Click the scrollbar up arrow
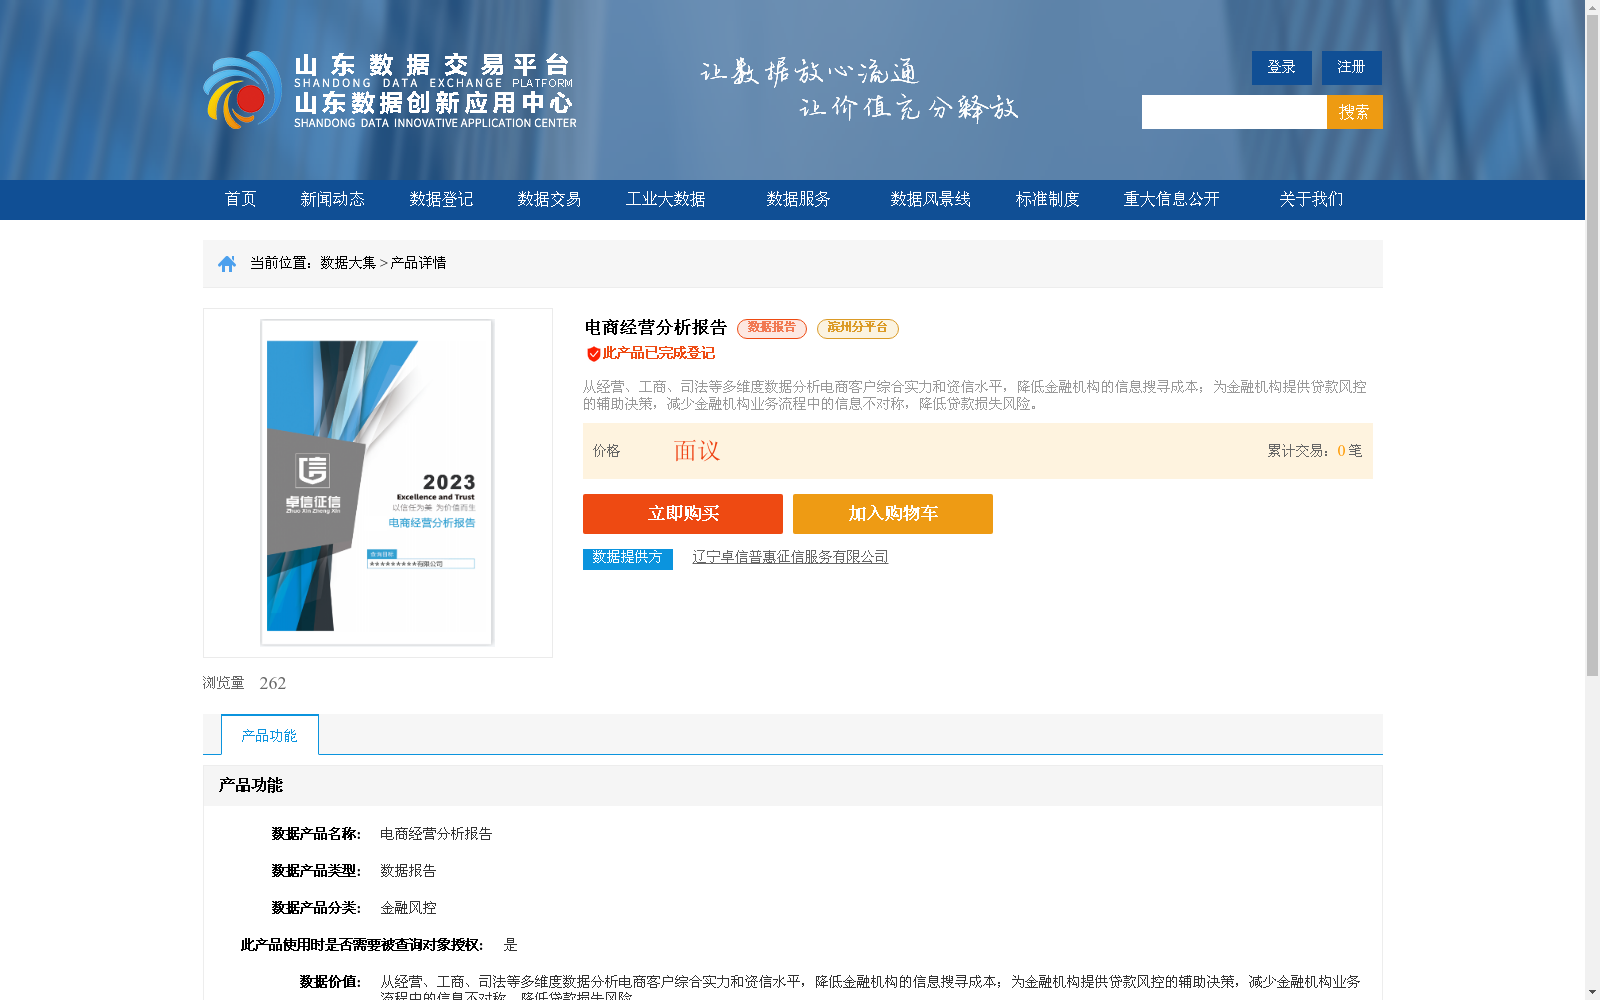This screenshot has width=1600, height=1000. [1592, 7]
